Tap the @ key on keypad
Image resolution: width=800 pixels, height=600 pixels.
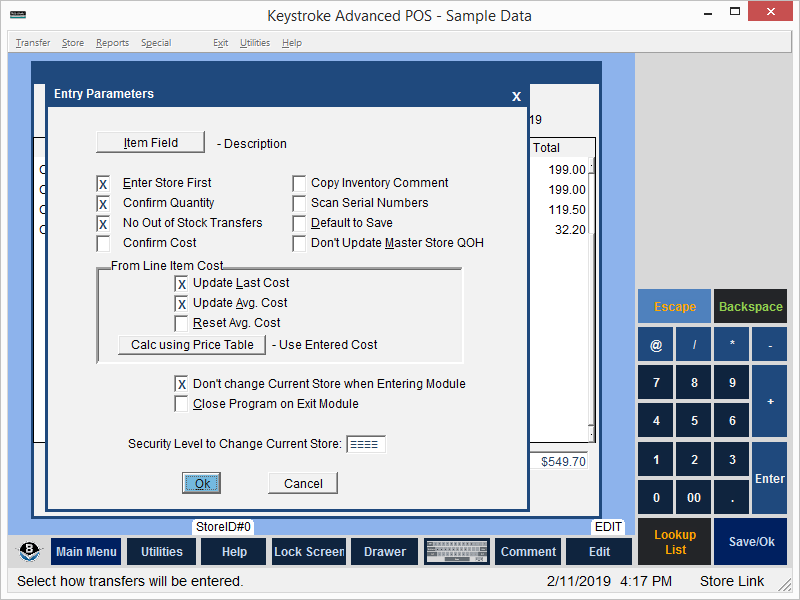click(x=656, y=345)
